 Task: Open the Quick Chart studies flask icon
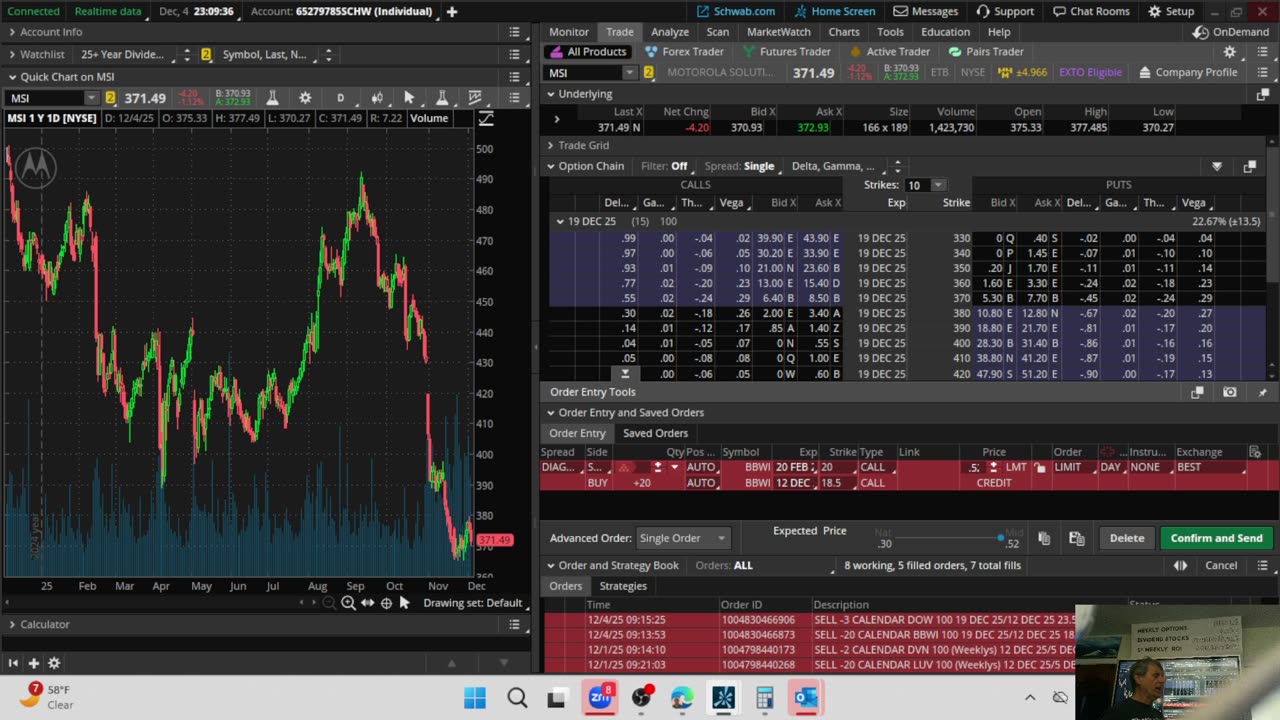(x=272, y=98)
